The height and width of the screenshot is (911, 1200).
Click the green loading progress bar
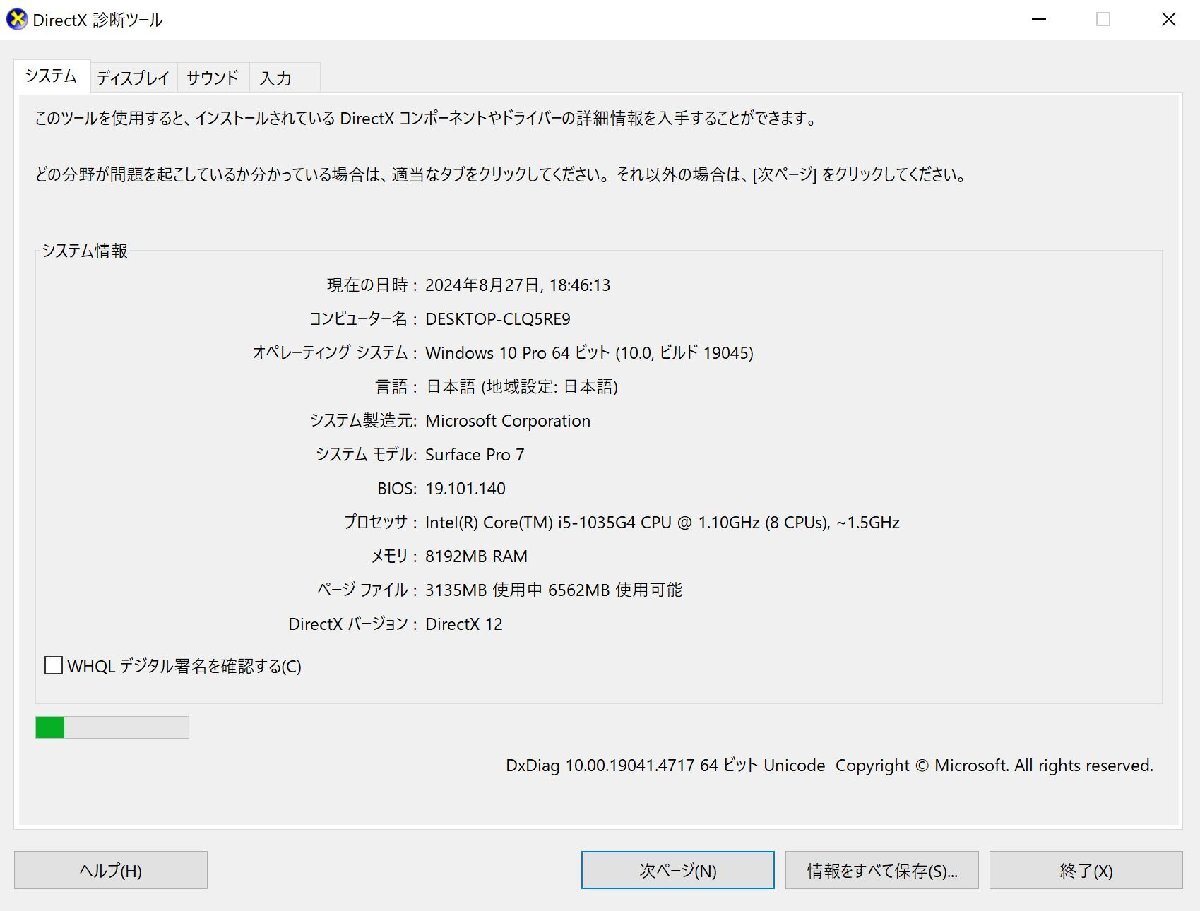(x=112, y=727)
